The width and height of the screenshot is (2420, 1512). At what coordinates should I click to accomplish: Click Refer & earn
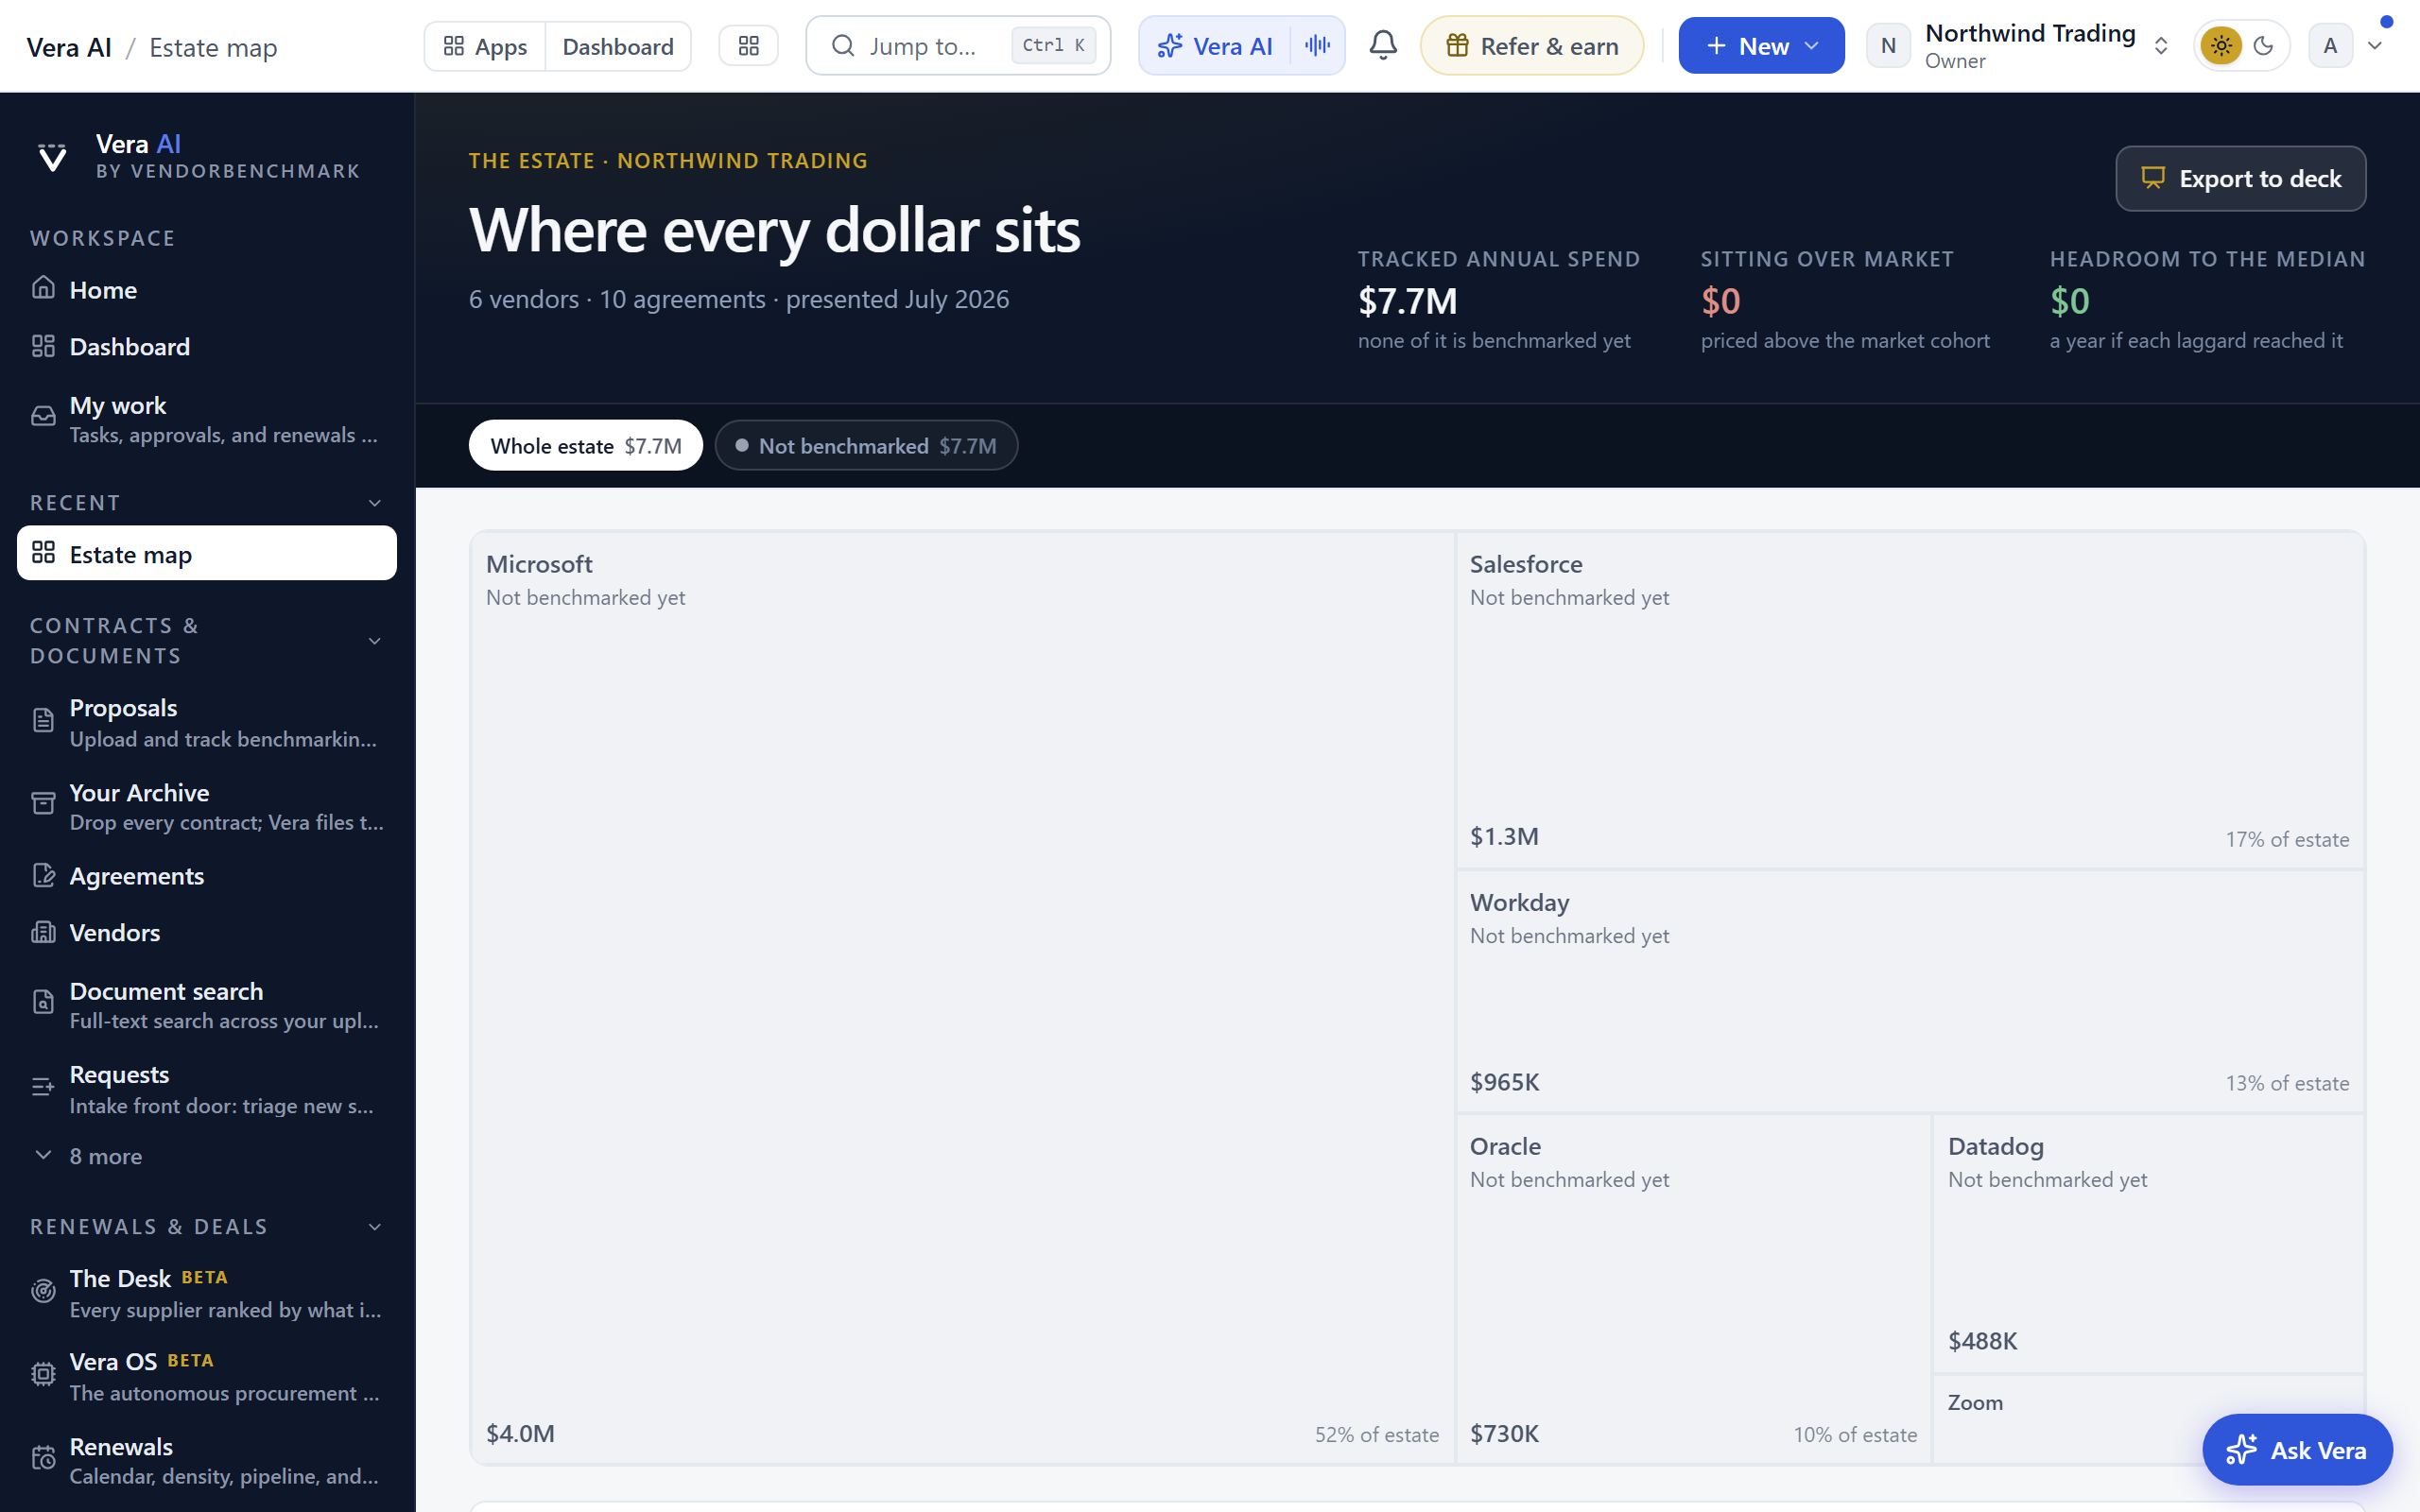1532,45
